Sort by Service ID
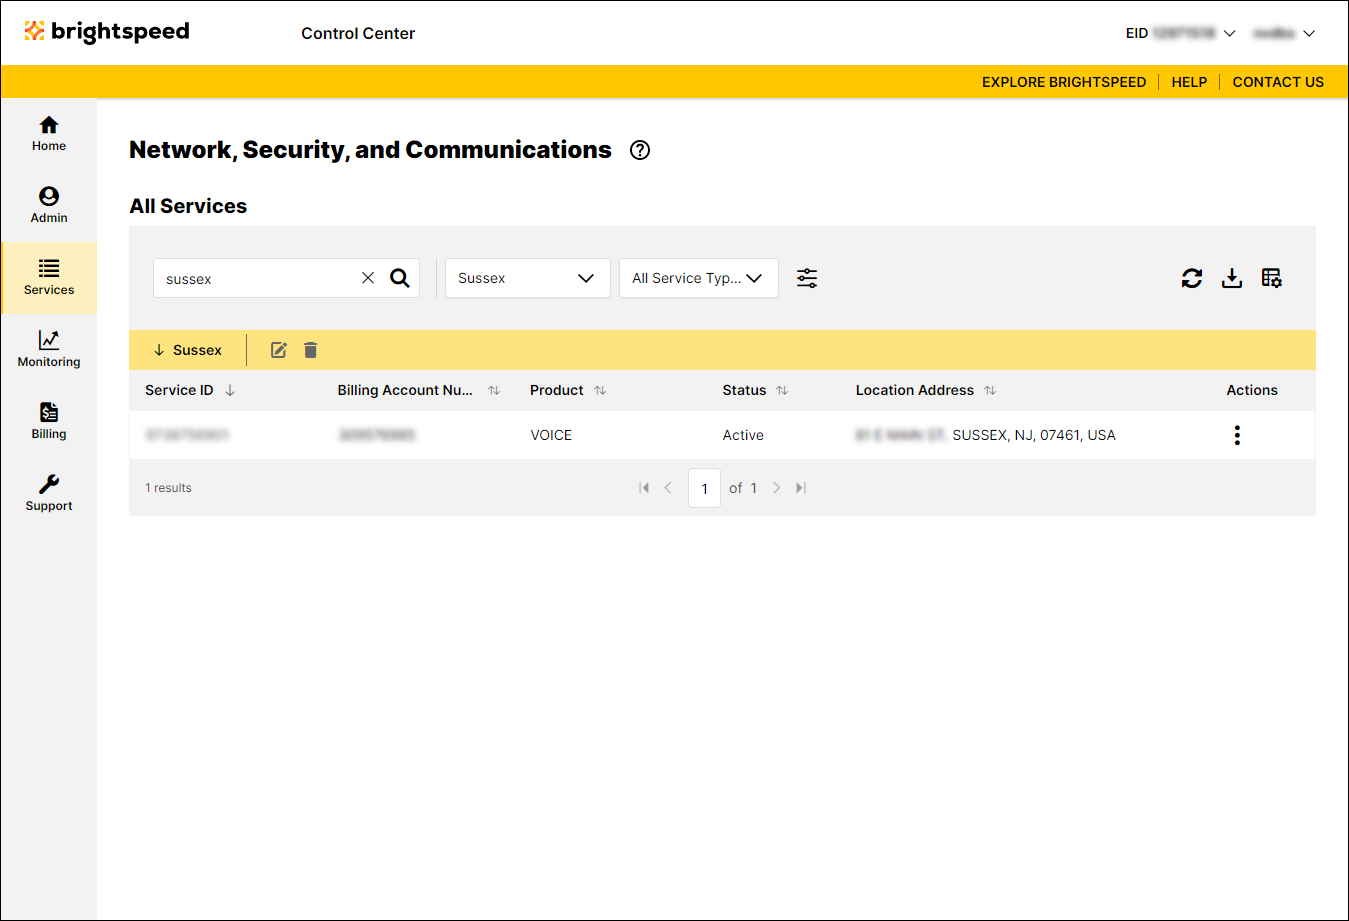The height and width of the screenshot is (921, 1349). coord(230,390)
